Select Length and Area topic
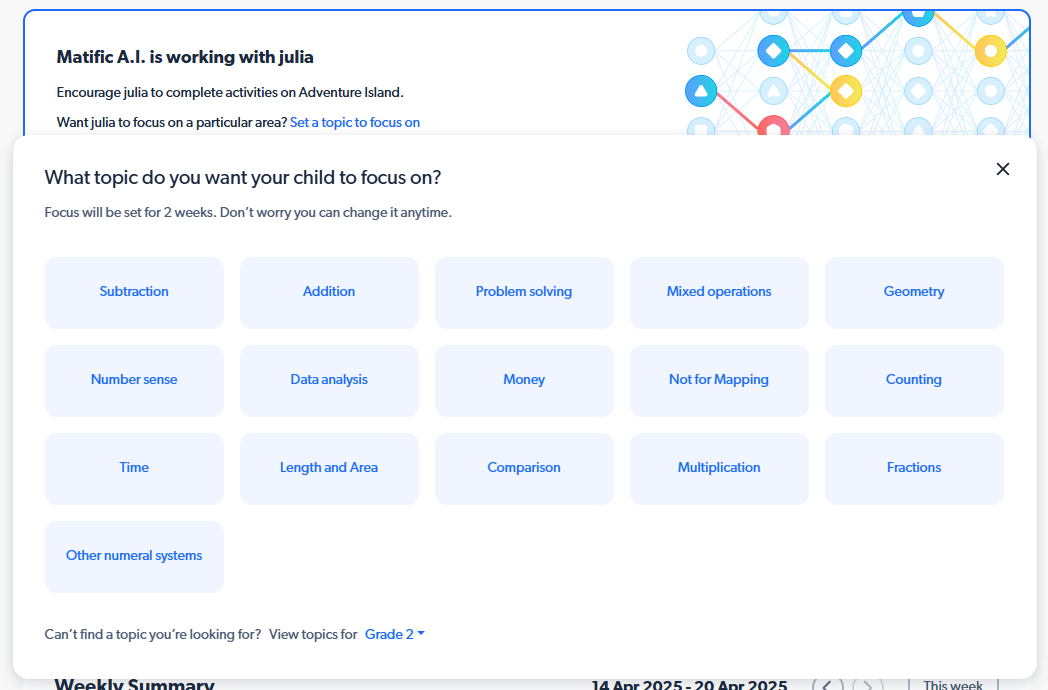The image size is (1048, 690). 330,468
